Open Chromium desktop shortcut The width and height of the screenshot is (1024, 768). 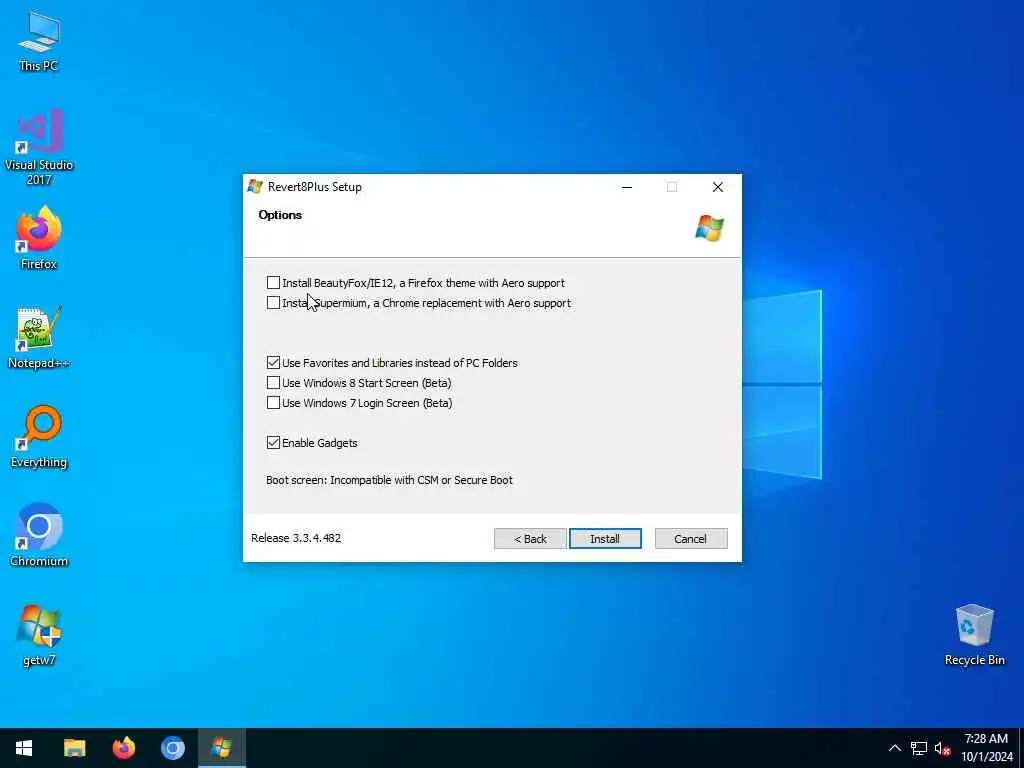pos(39,535)
